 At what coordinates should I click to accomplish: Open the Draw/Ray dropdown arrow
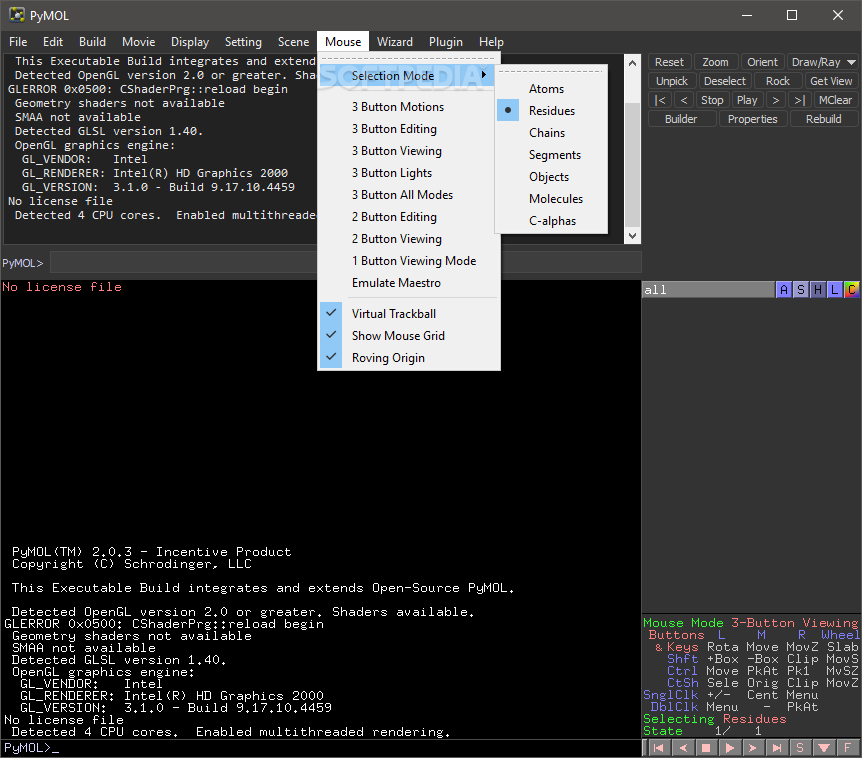852,62
